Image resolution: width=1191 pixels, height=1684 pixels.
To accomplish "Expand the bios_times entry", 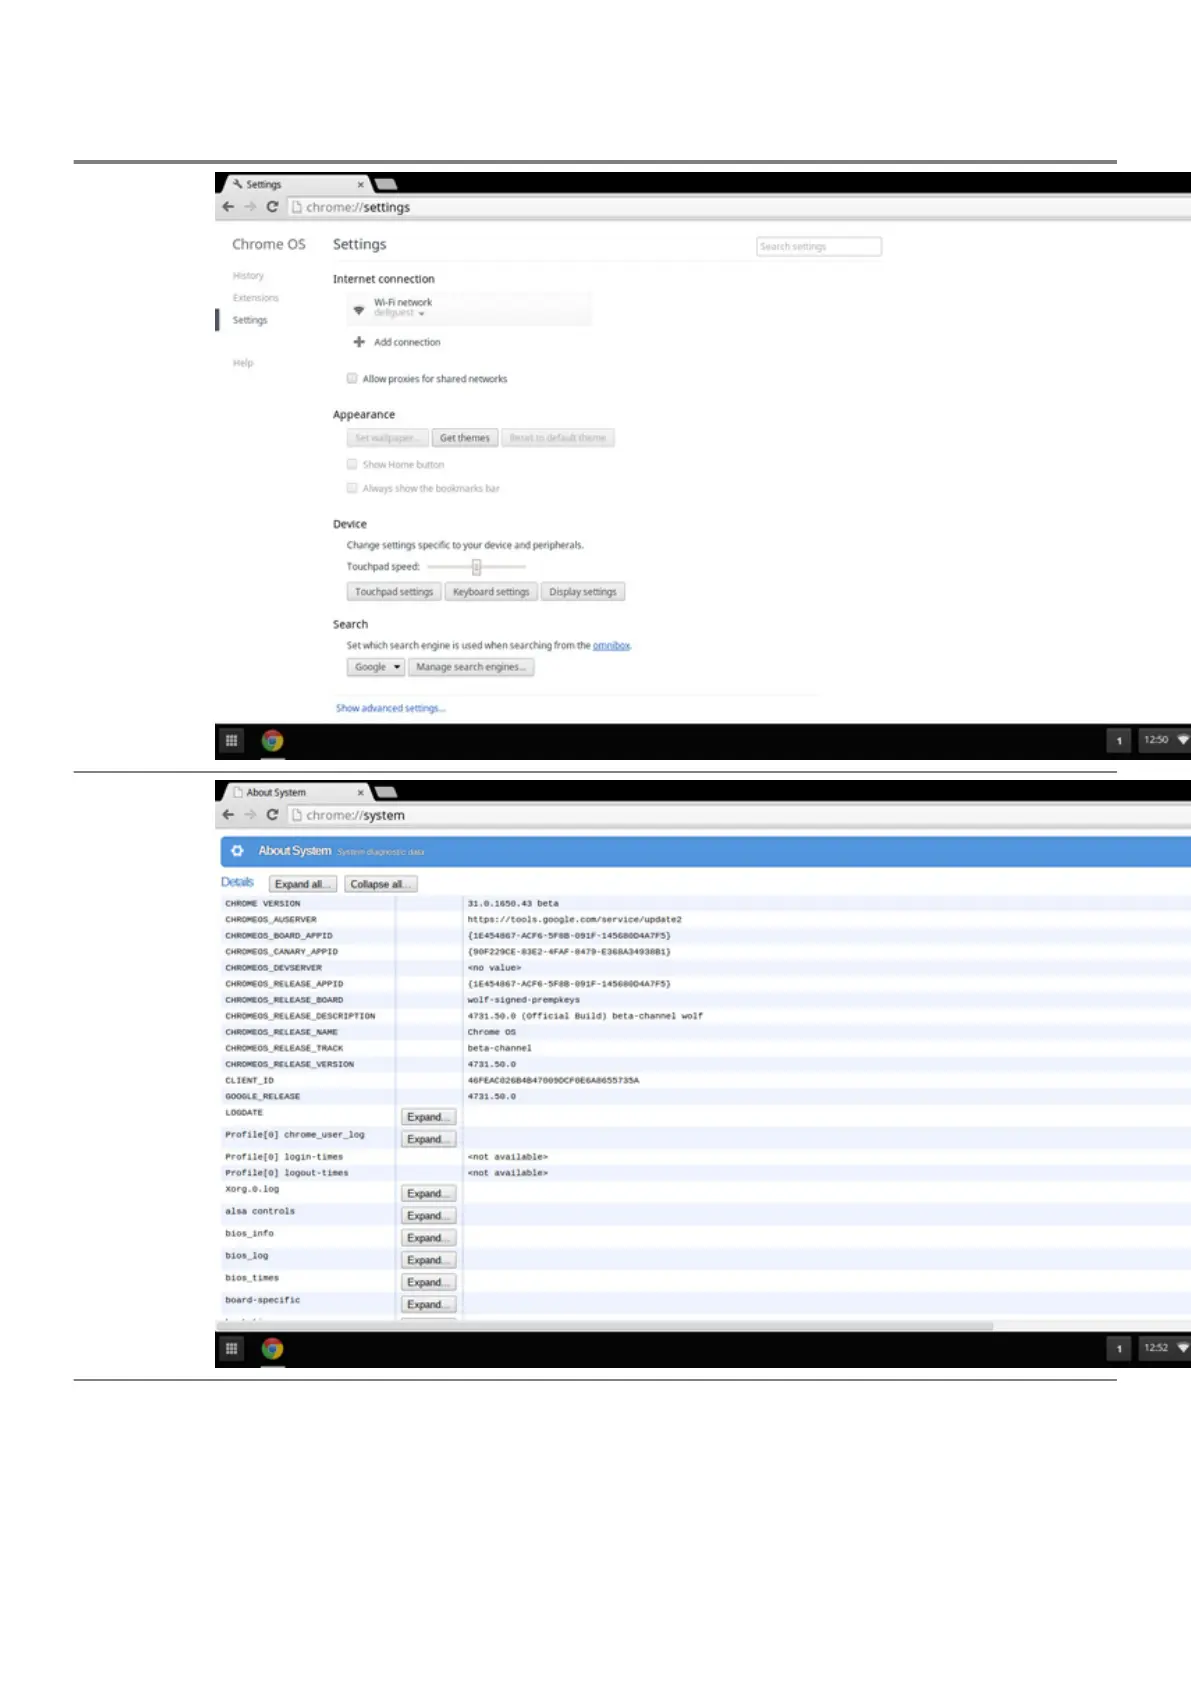I will [429, 1282].
